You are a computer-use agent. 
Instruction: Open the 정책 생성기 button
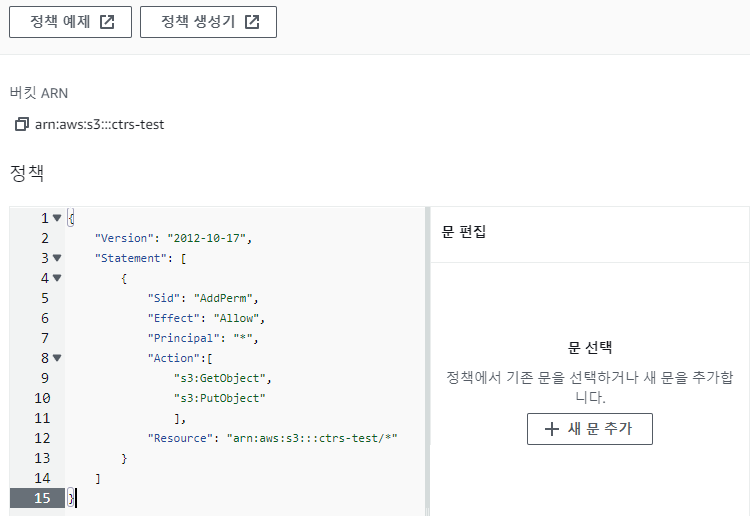point(208,22)
